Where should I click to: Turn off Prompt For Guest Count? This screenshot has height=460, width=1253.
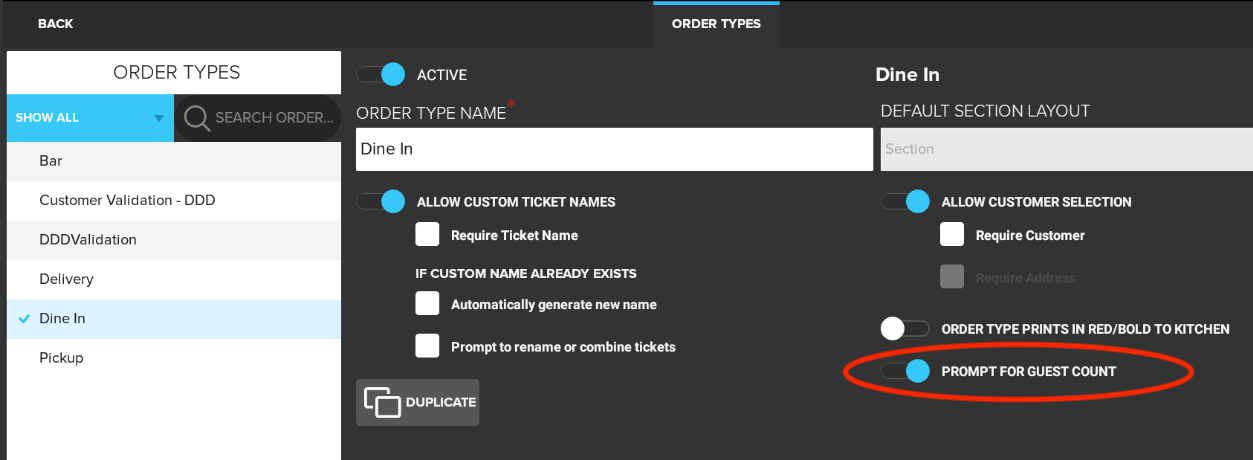[906, 371]
